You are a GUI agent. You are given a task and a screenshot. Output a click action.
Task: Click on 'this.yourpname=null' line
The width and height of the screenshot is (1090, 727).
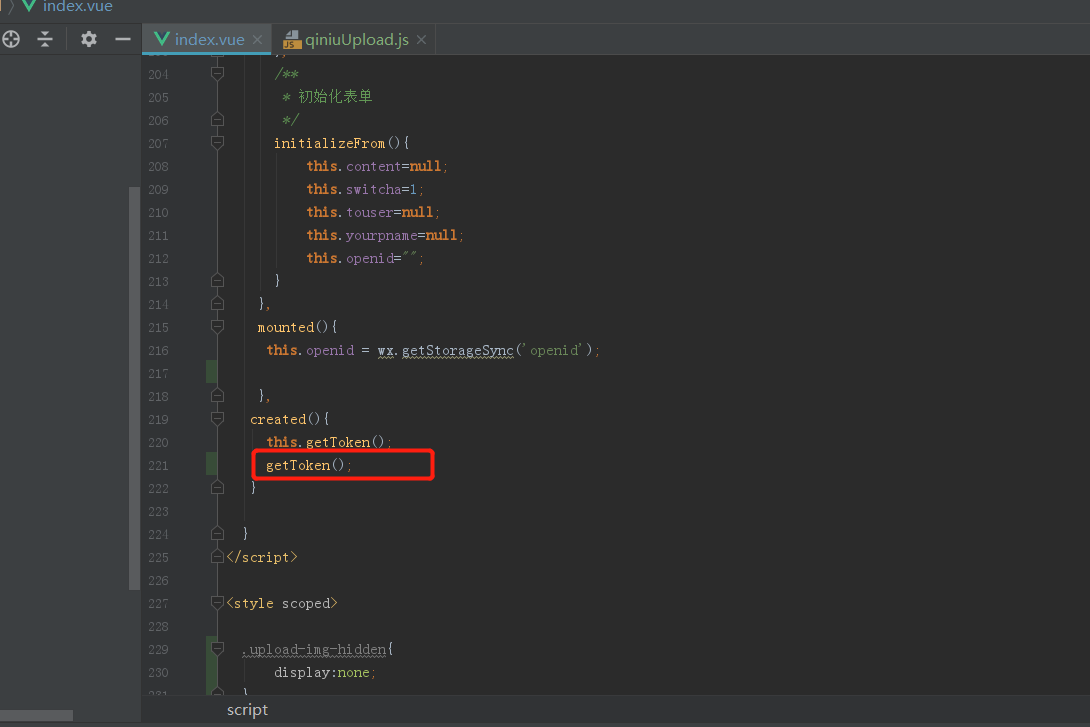[385, 235]
